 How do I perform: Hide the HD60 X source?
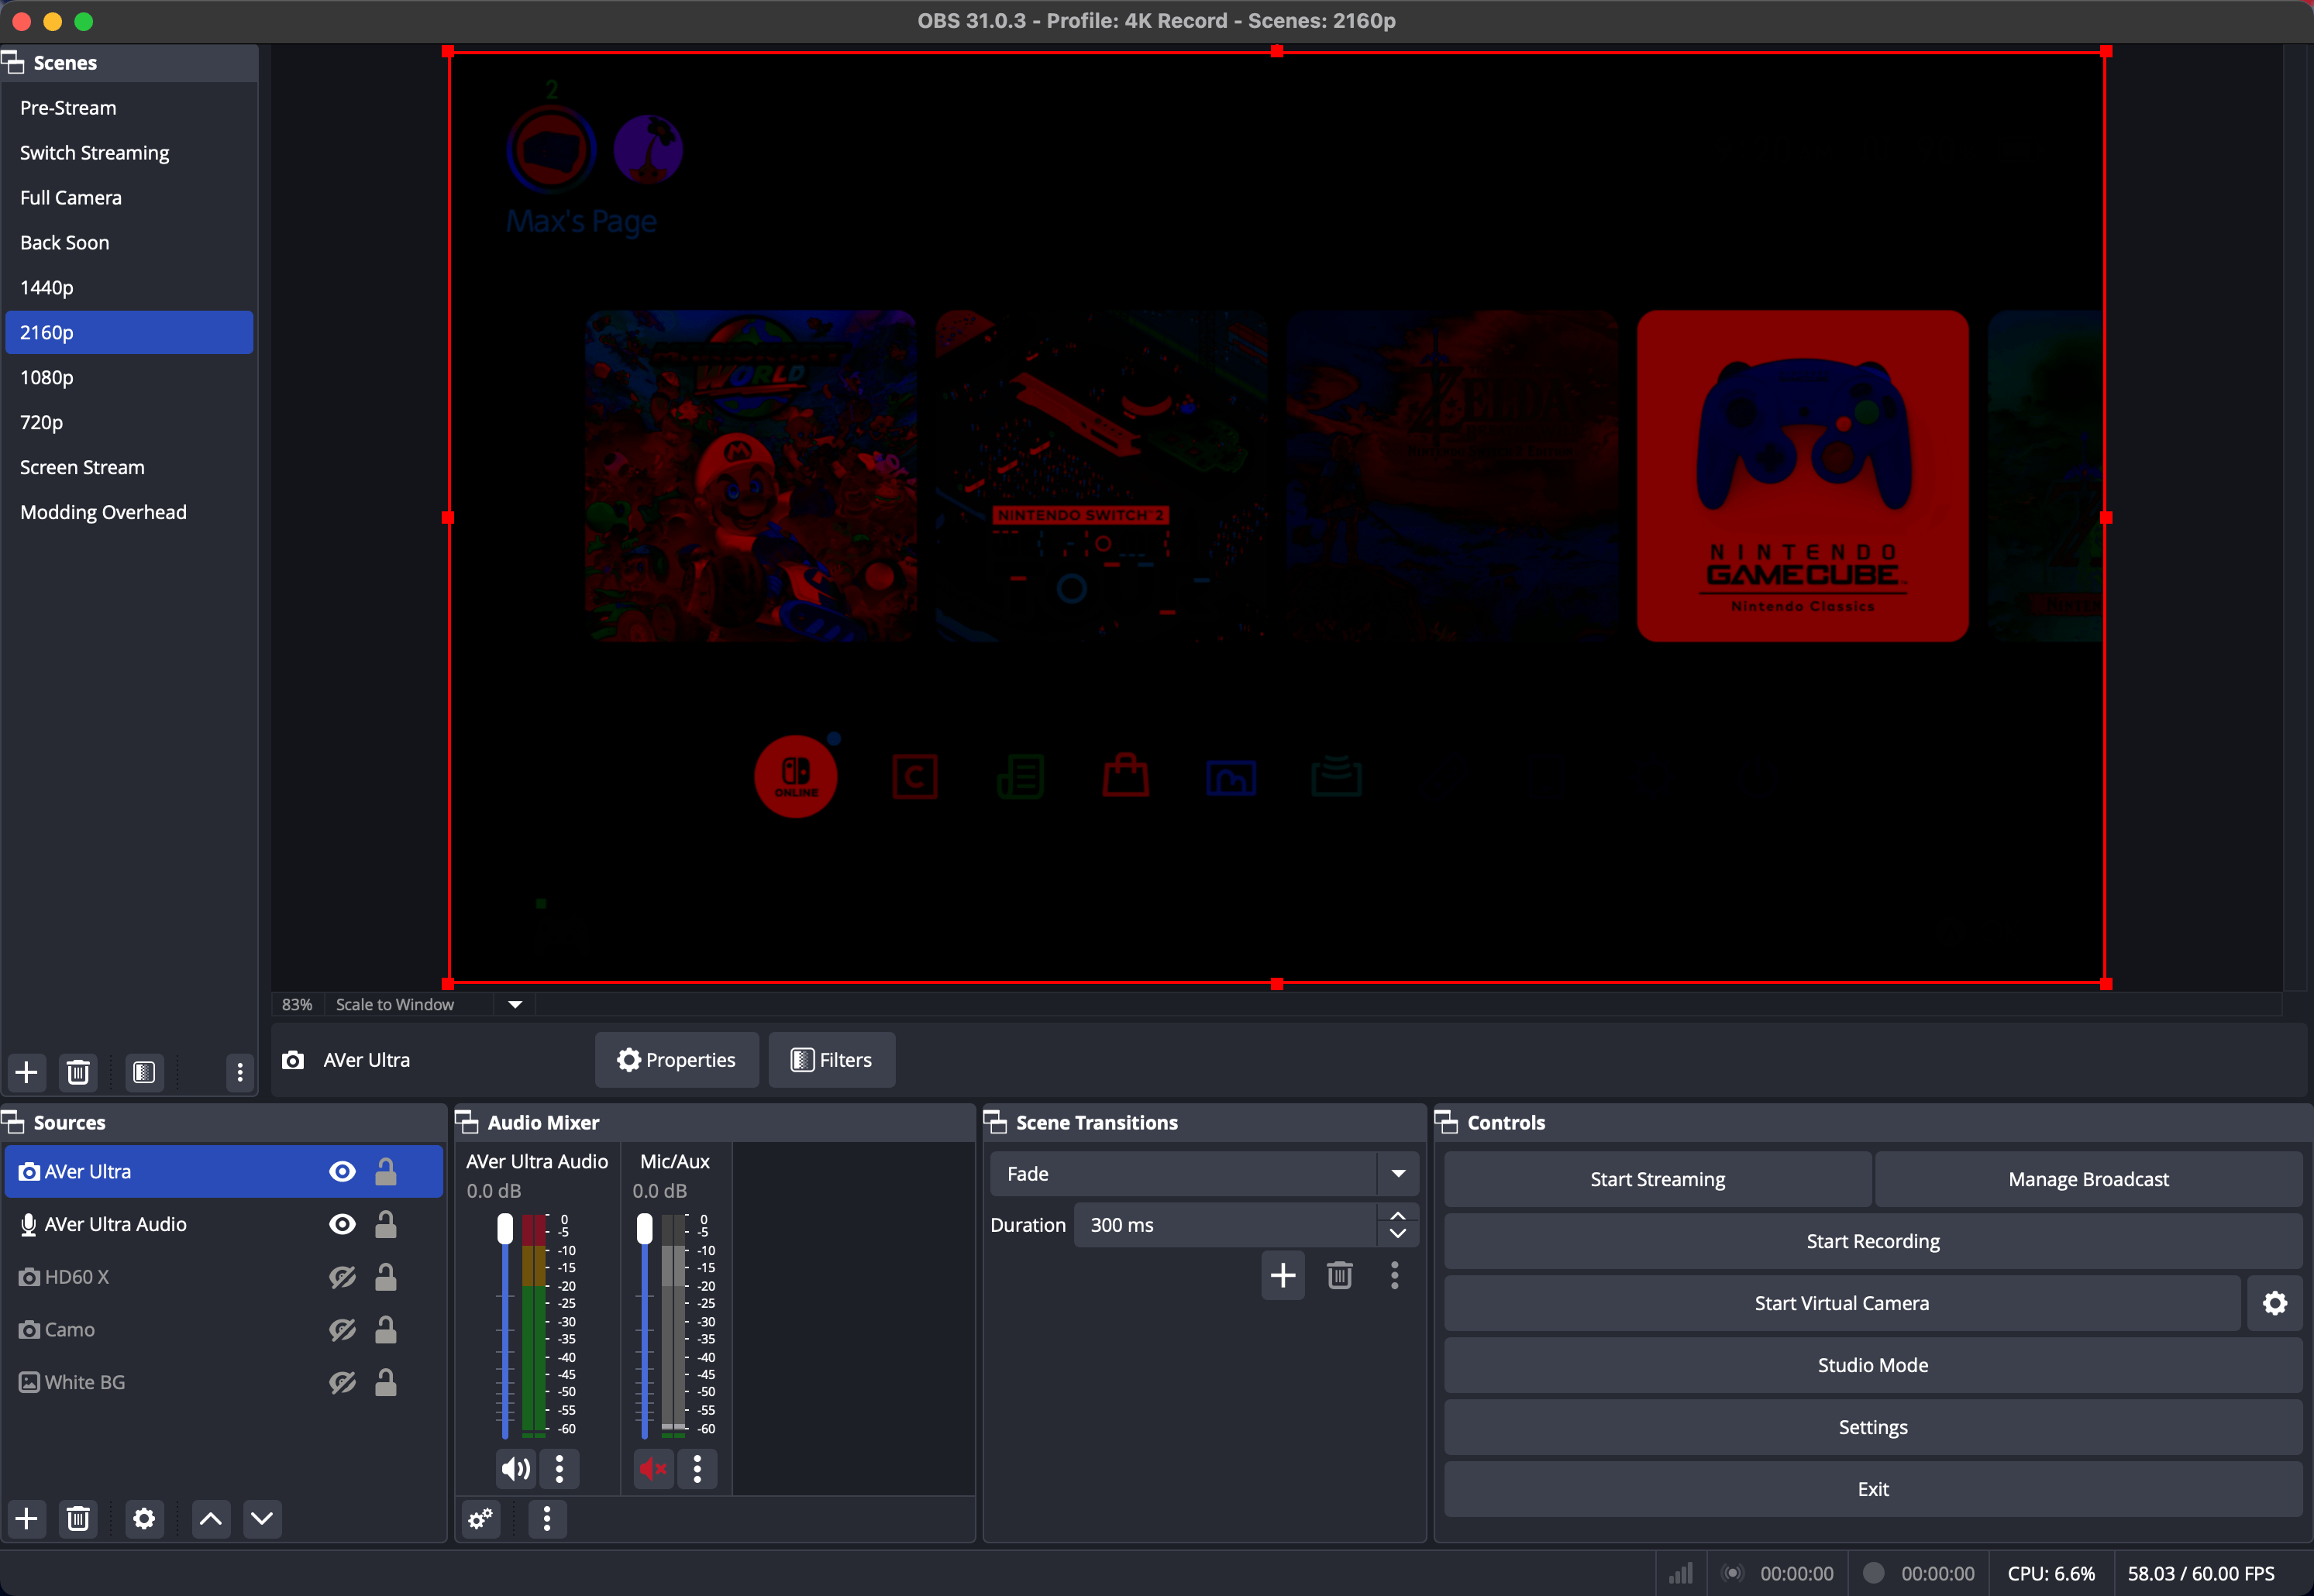tap(343, 1276)
